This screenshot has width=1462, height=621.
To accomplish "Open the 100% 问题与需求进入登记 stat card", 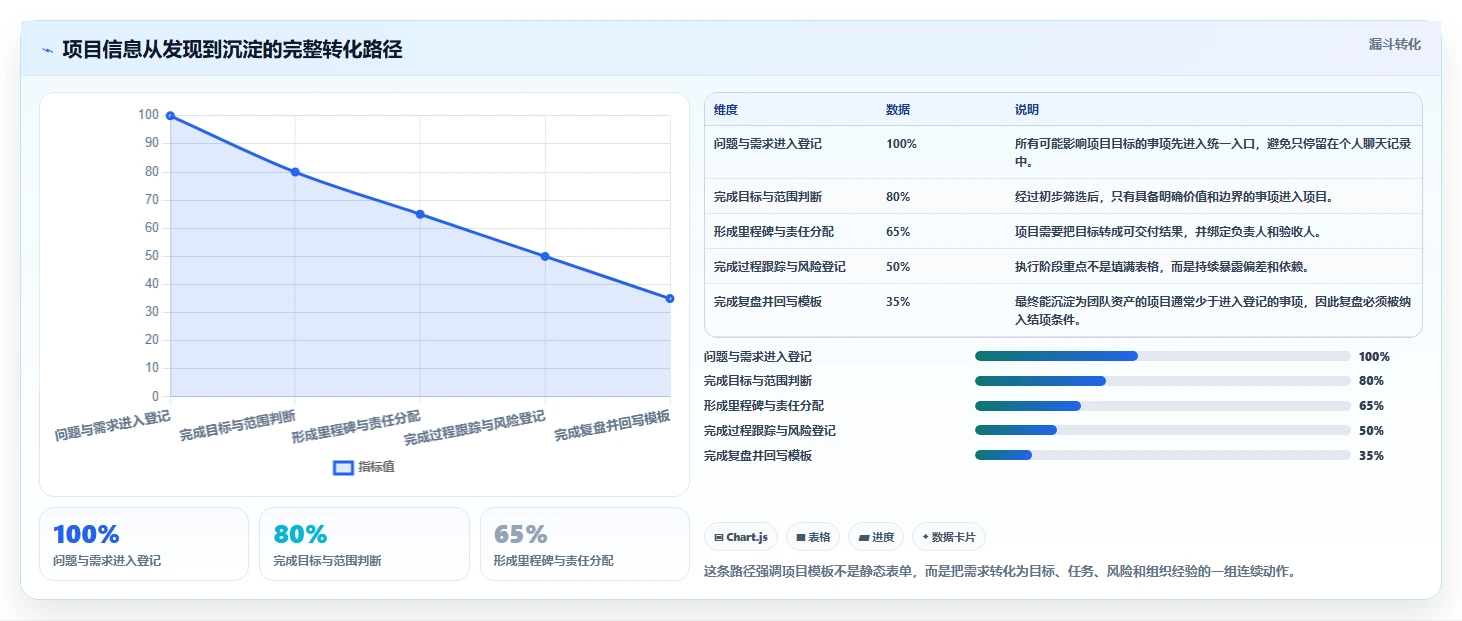I will pyautogui.click(x=144, y=544).
